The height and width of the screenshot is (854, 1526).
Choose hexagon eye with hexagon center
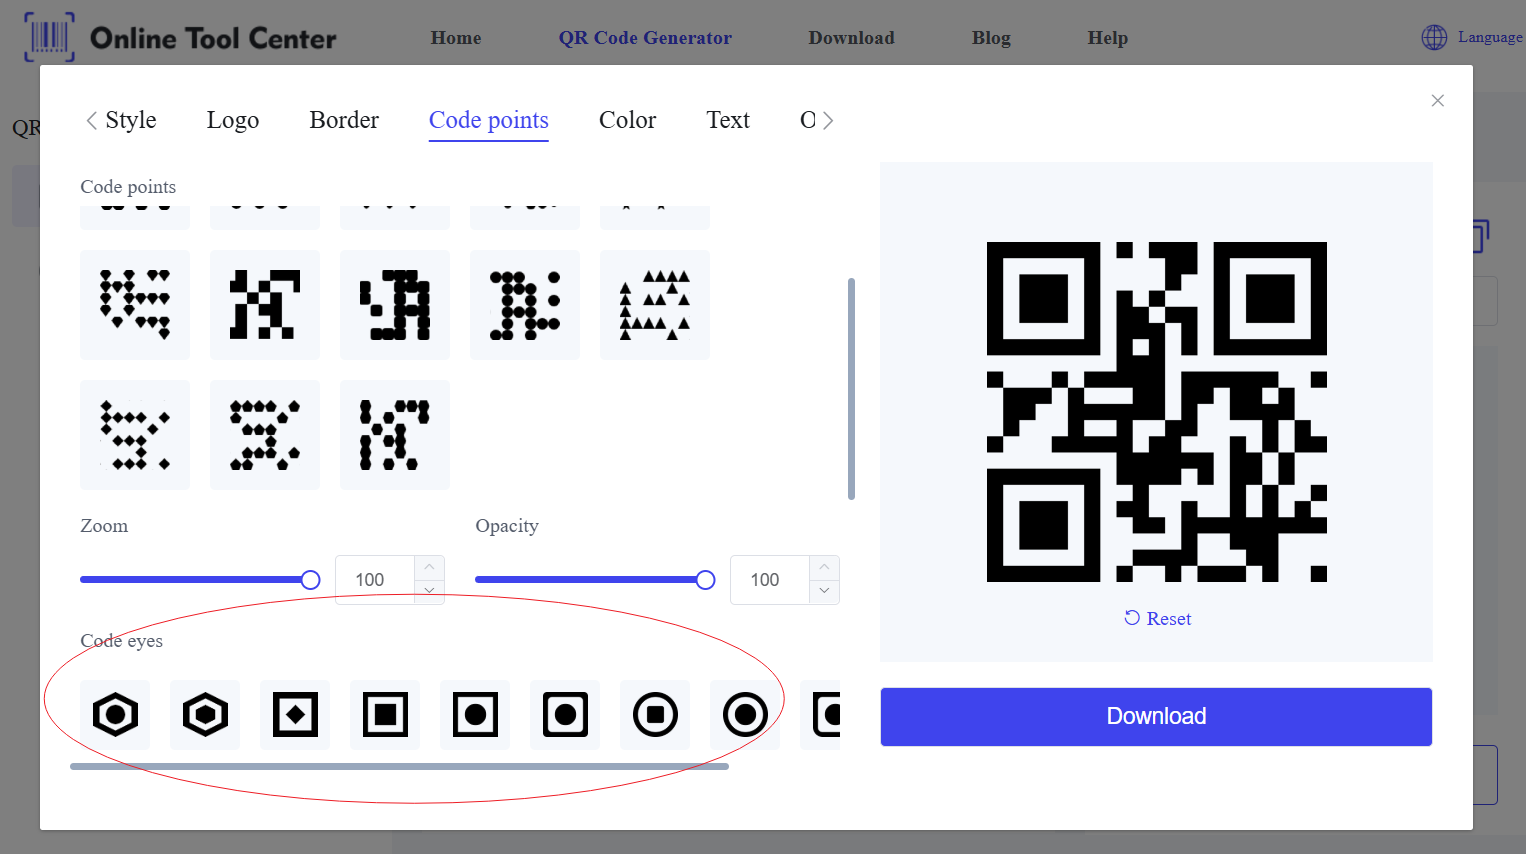point(205,715)
